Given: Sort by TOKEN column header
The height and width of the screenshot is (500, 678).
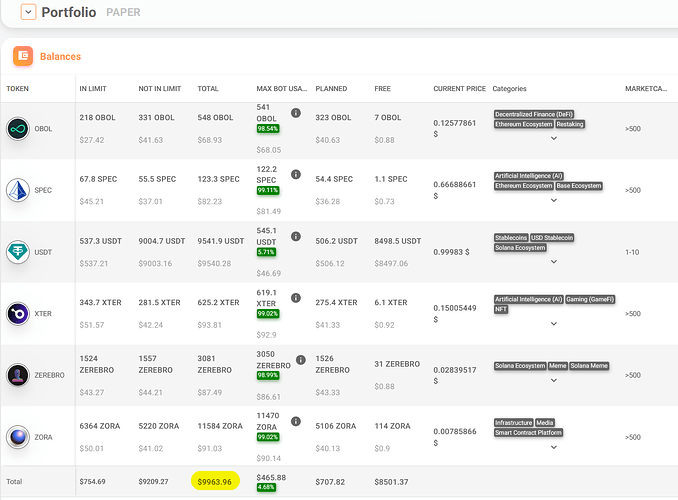Looking at the screenshot, I should (17, 89).
